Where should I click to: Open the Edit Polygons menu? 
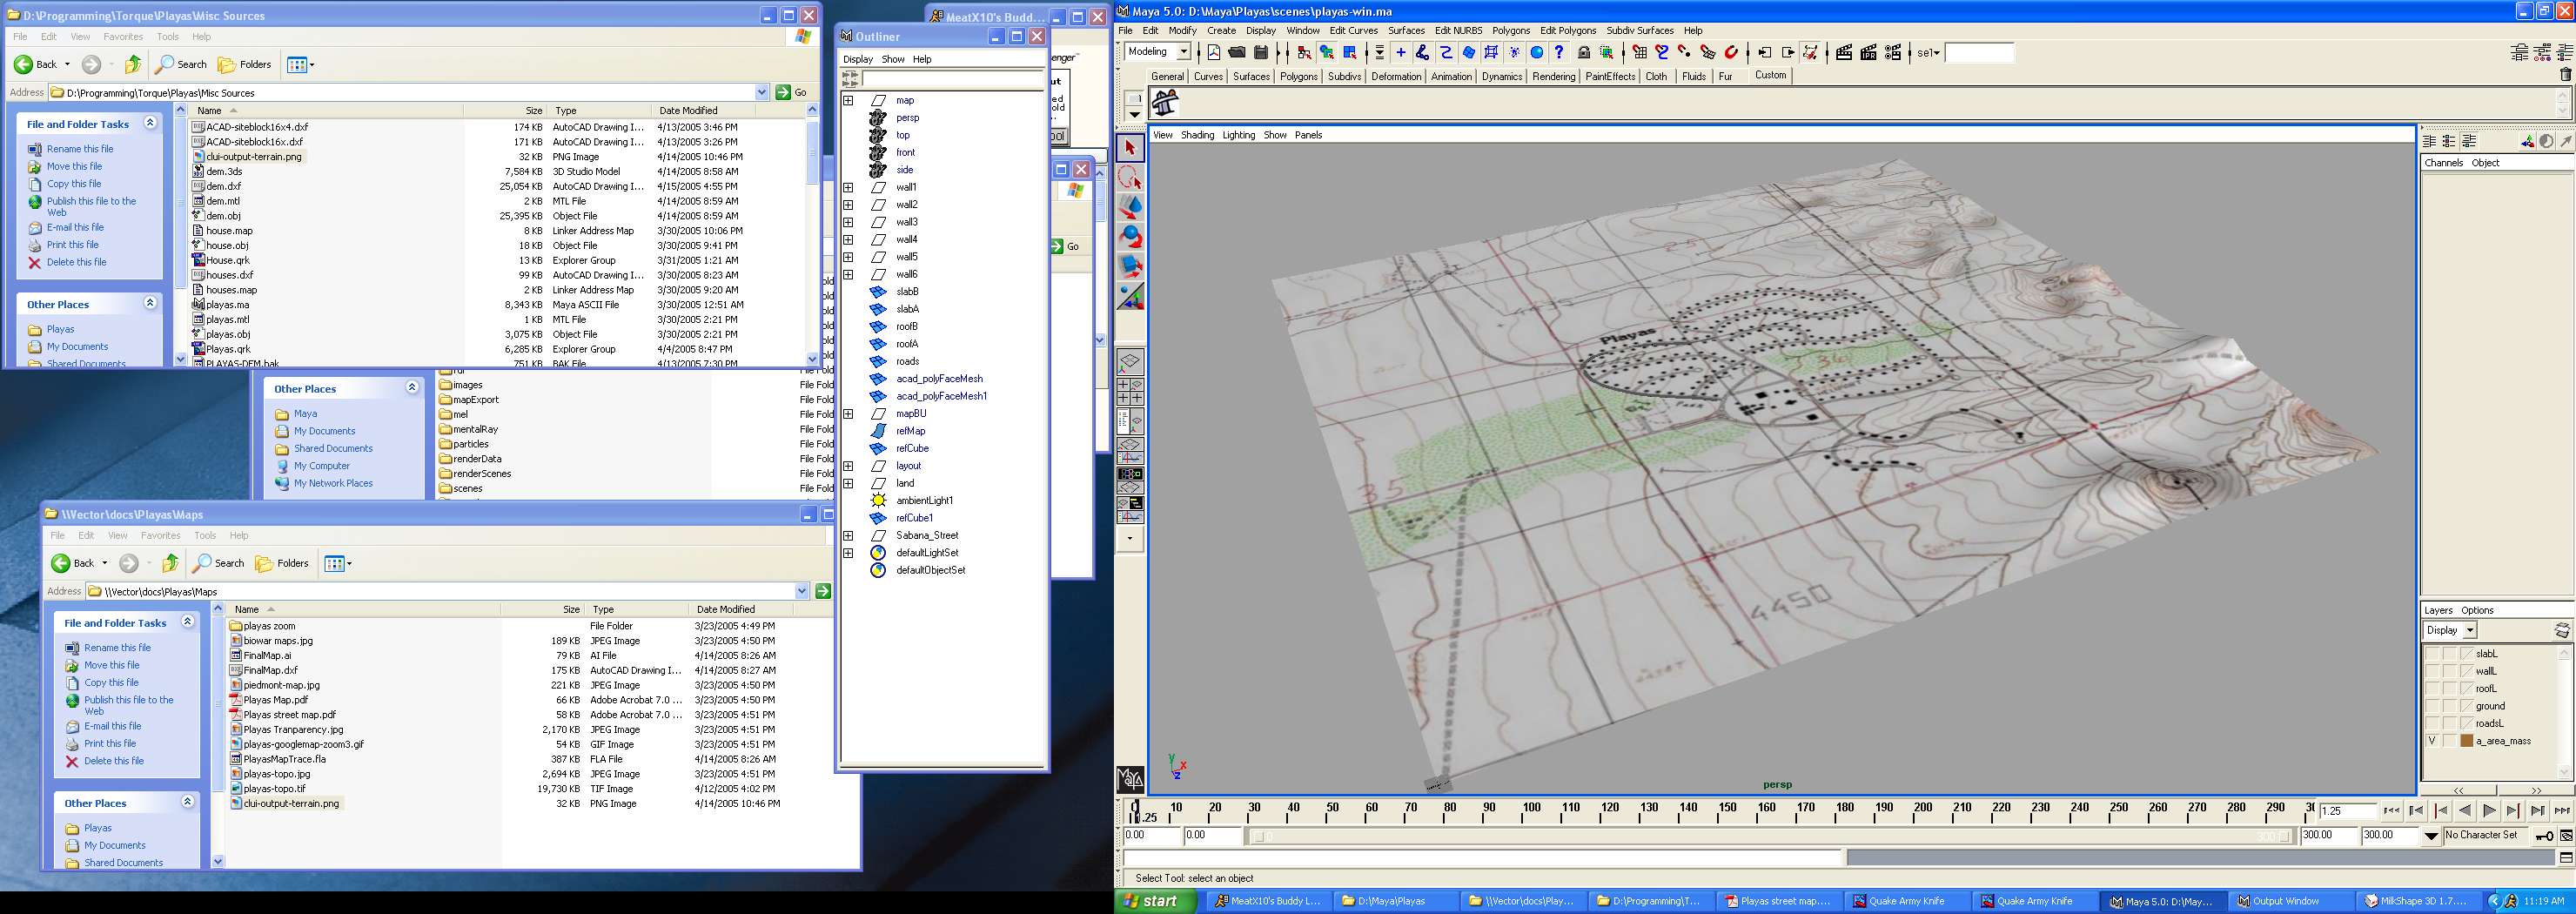[x=1567, y=31]
